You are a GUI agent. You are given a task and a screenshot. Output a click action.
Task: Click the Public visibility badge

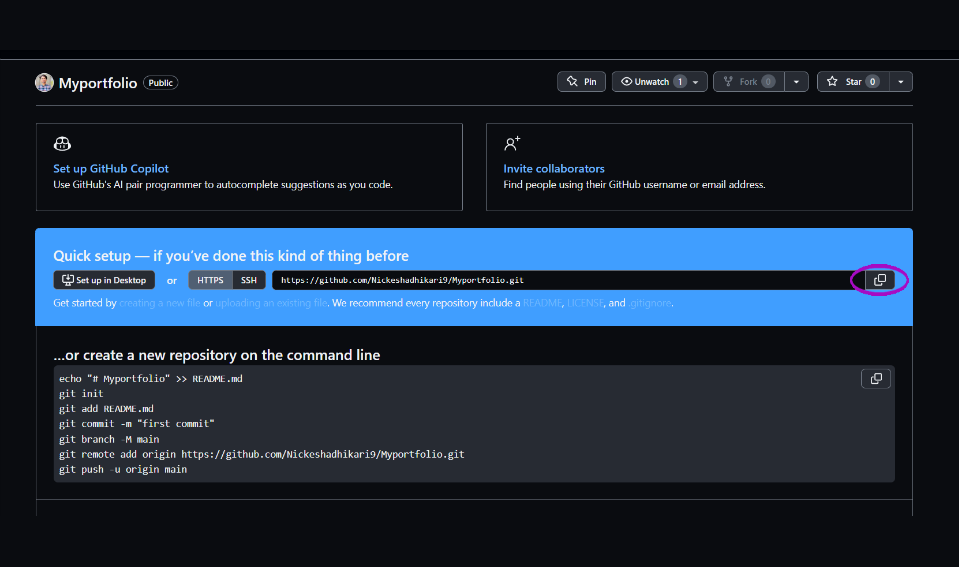point(161,83)
